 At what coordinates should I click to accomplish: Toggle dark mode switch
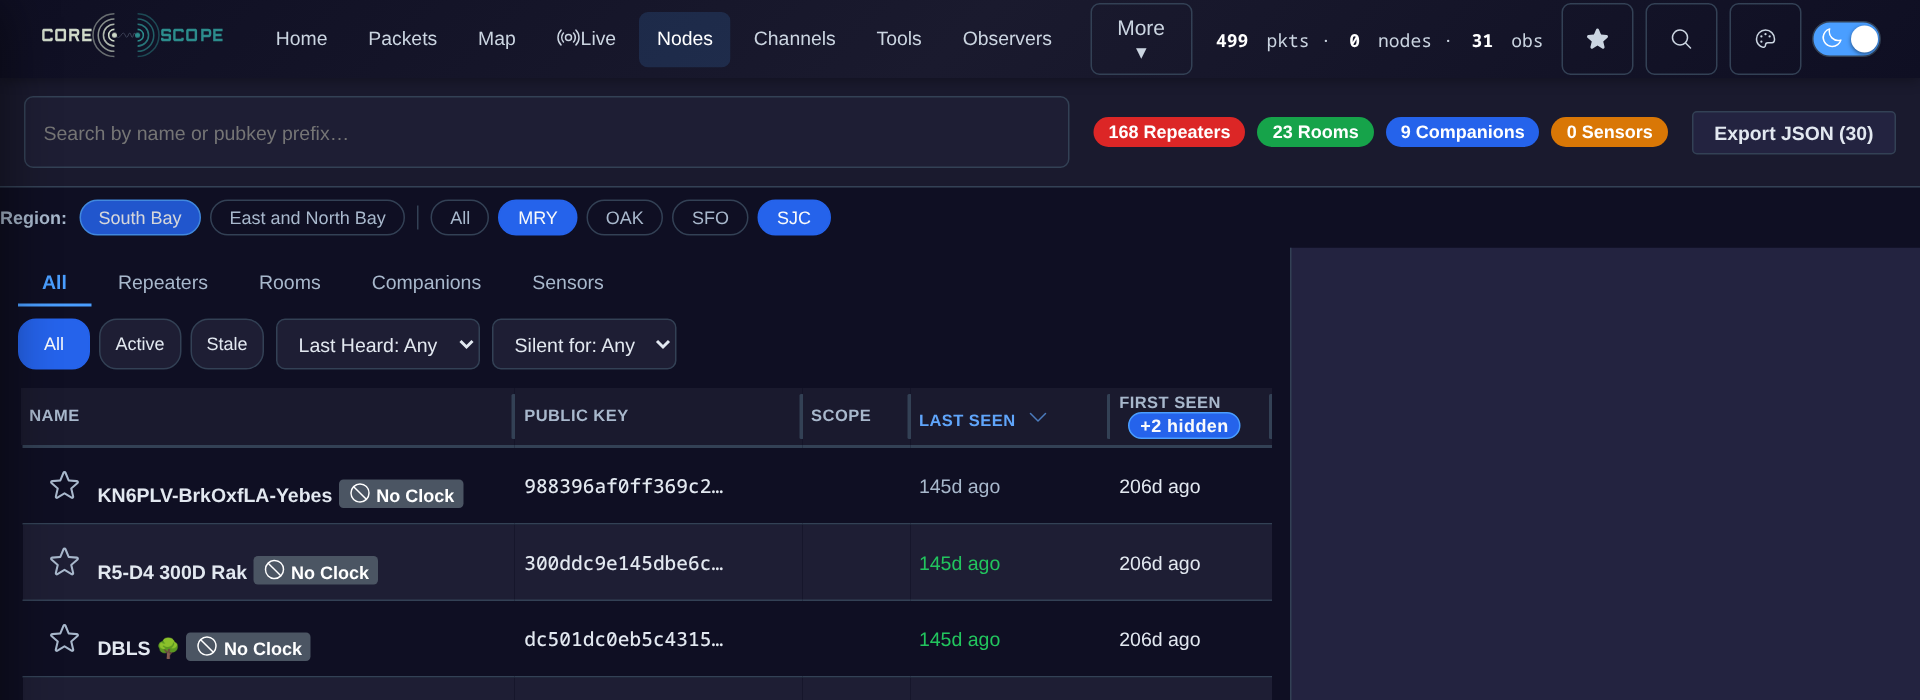[x=1846, y=39]
